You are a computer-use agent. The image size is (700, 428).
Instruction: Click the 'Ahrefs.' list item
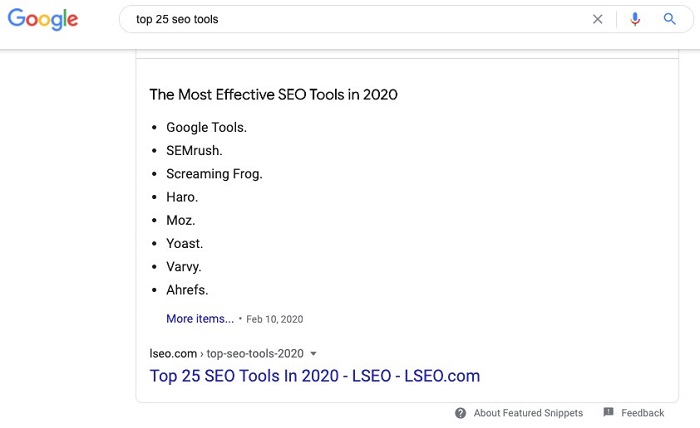click(x=187, y=290)
